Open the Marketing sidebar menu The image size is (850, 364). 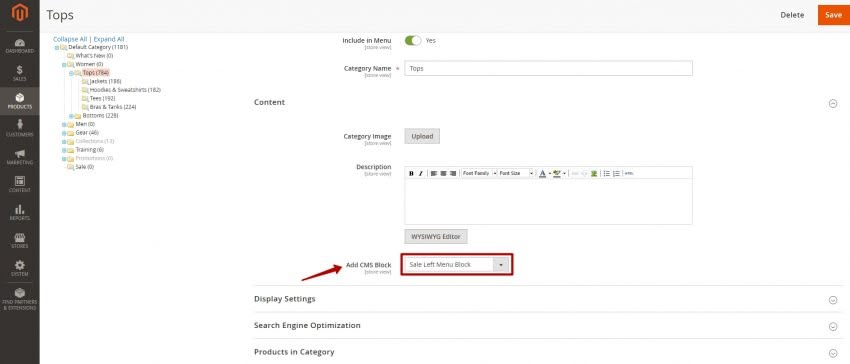click(20, 157)
